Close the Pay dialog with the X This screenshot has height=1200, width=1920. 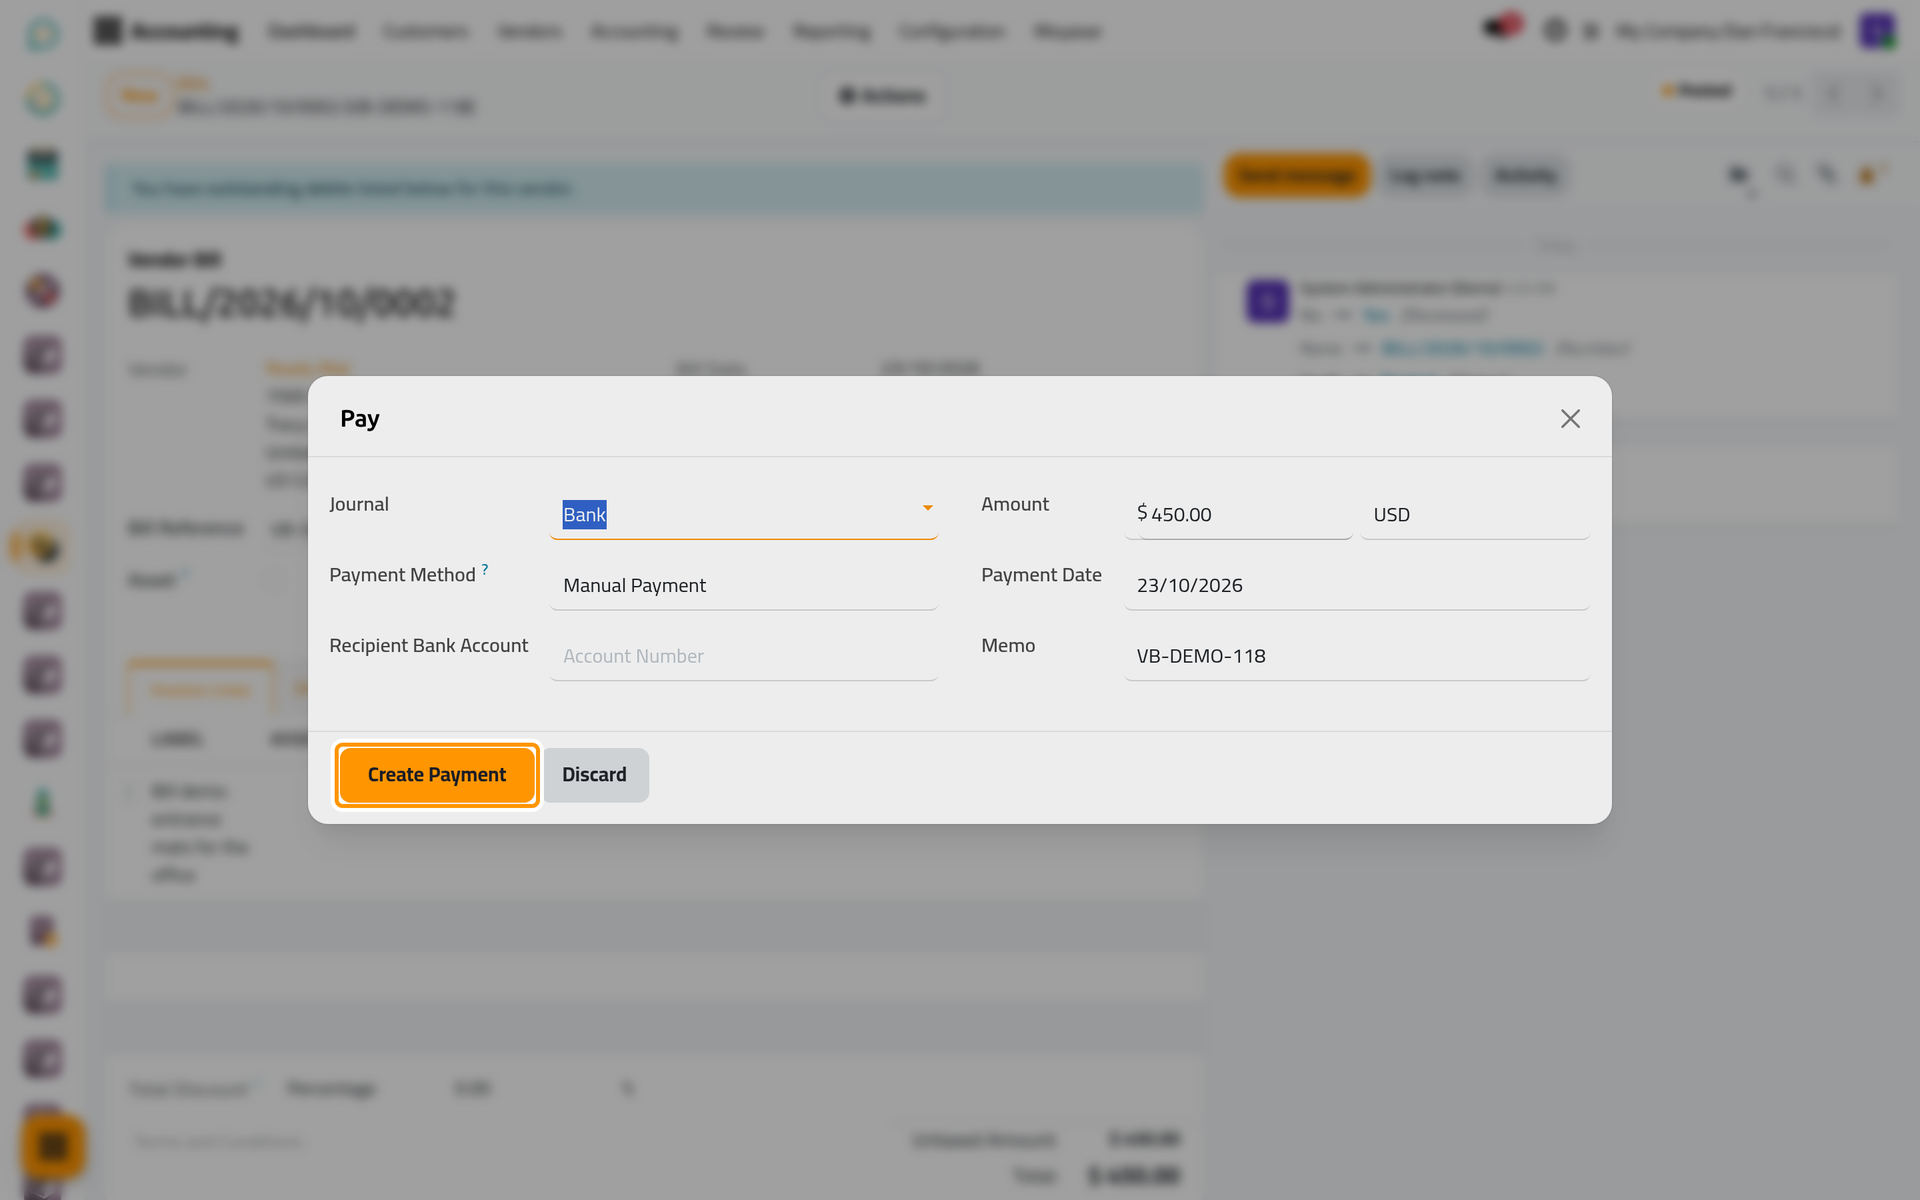tap(1570, 419)
